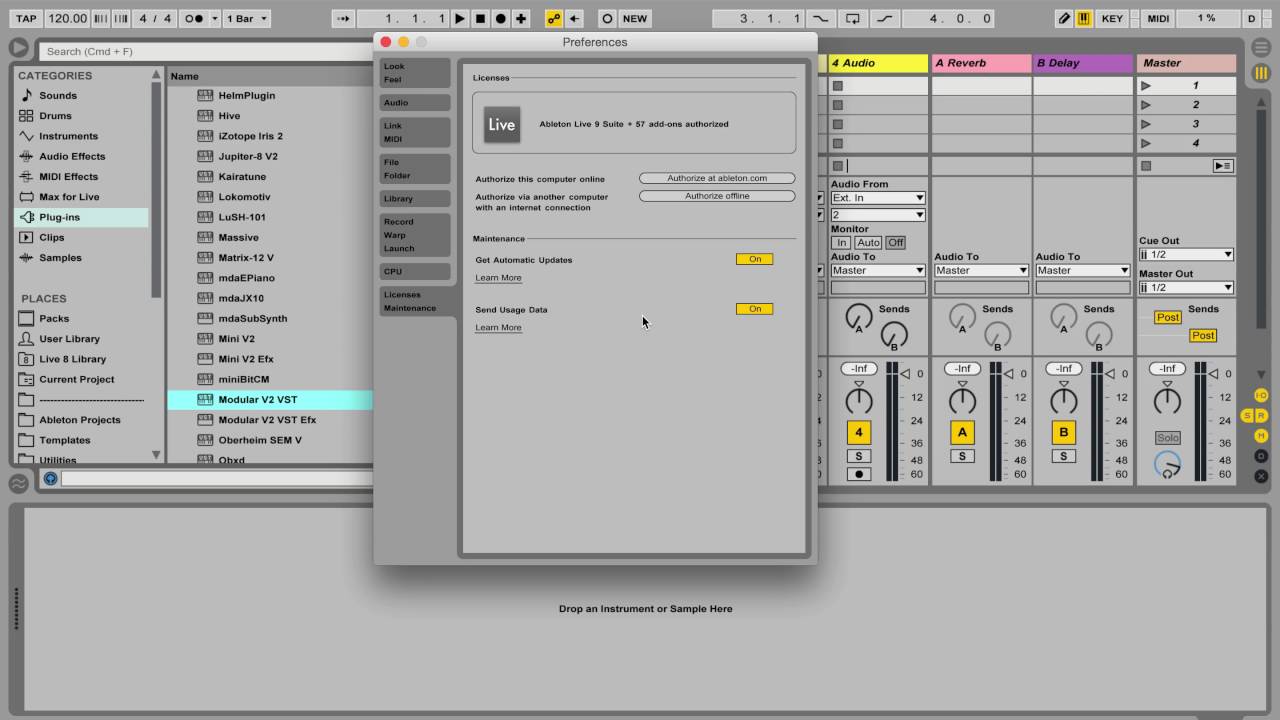Toggle Send Usage Data On button

pyautogui.click(x=755, y=309)
